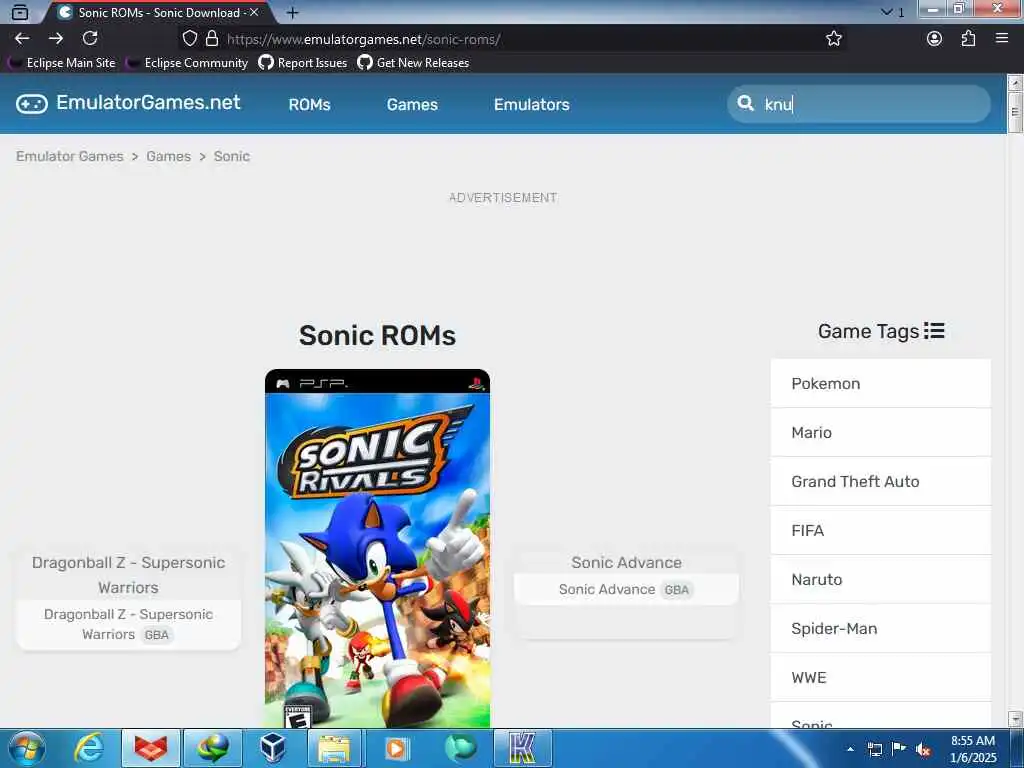Click the Sonic breadcrumb
The width and height of the screenshot is (1024, 768).
pyautogui.click(x=232, y=156)
